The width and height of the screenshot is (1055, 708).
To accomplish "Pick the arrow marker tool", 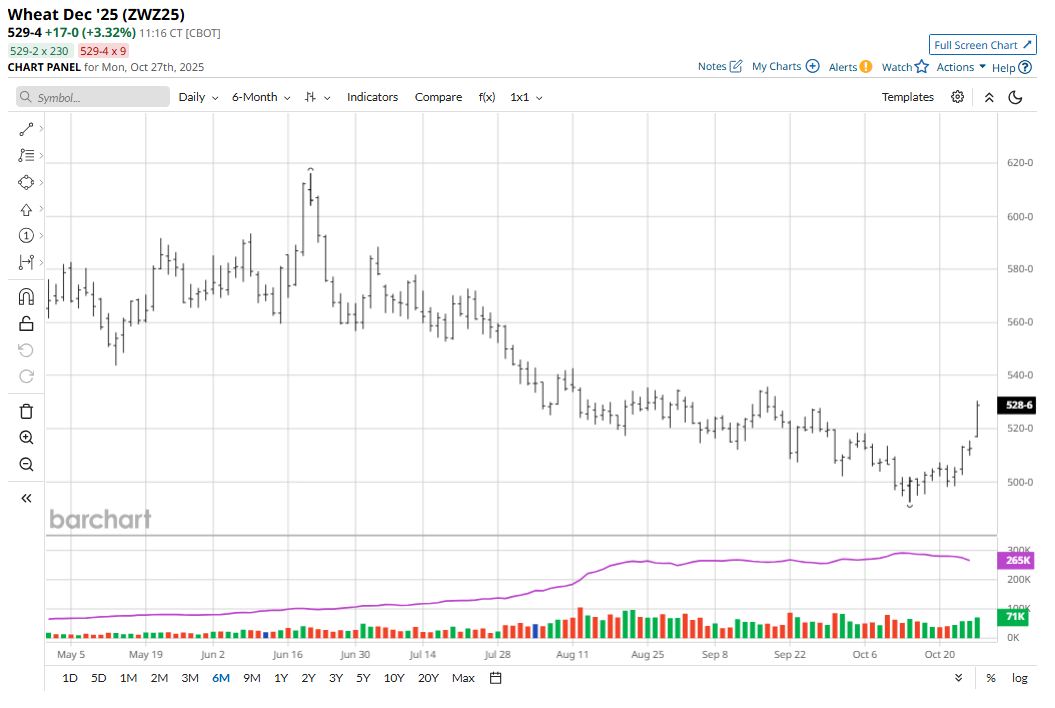I will 26,209.
